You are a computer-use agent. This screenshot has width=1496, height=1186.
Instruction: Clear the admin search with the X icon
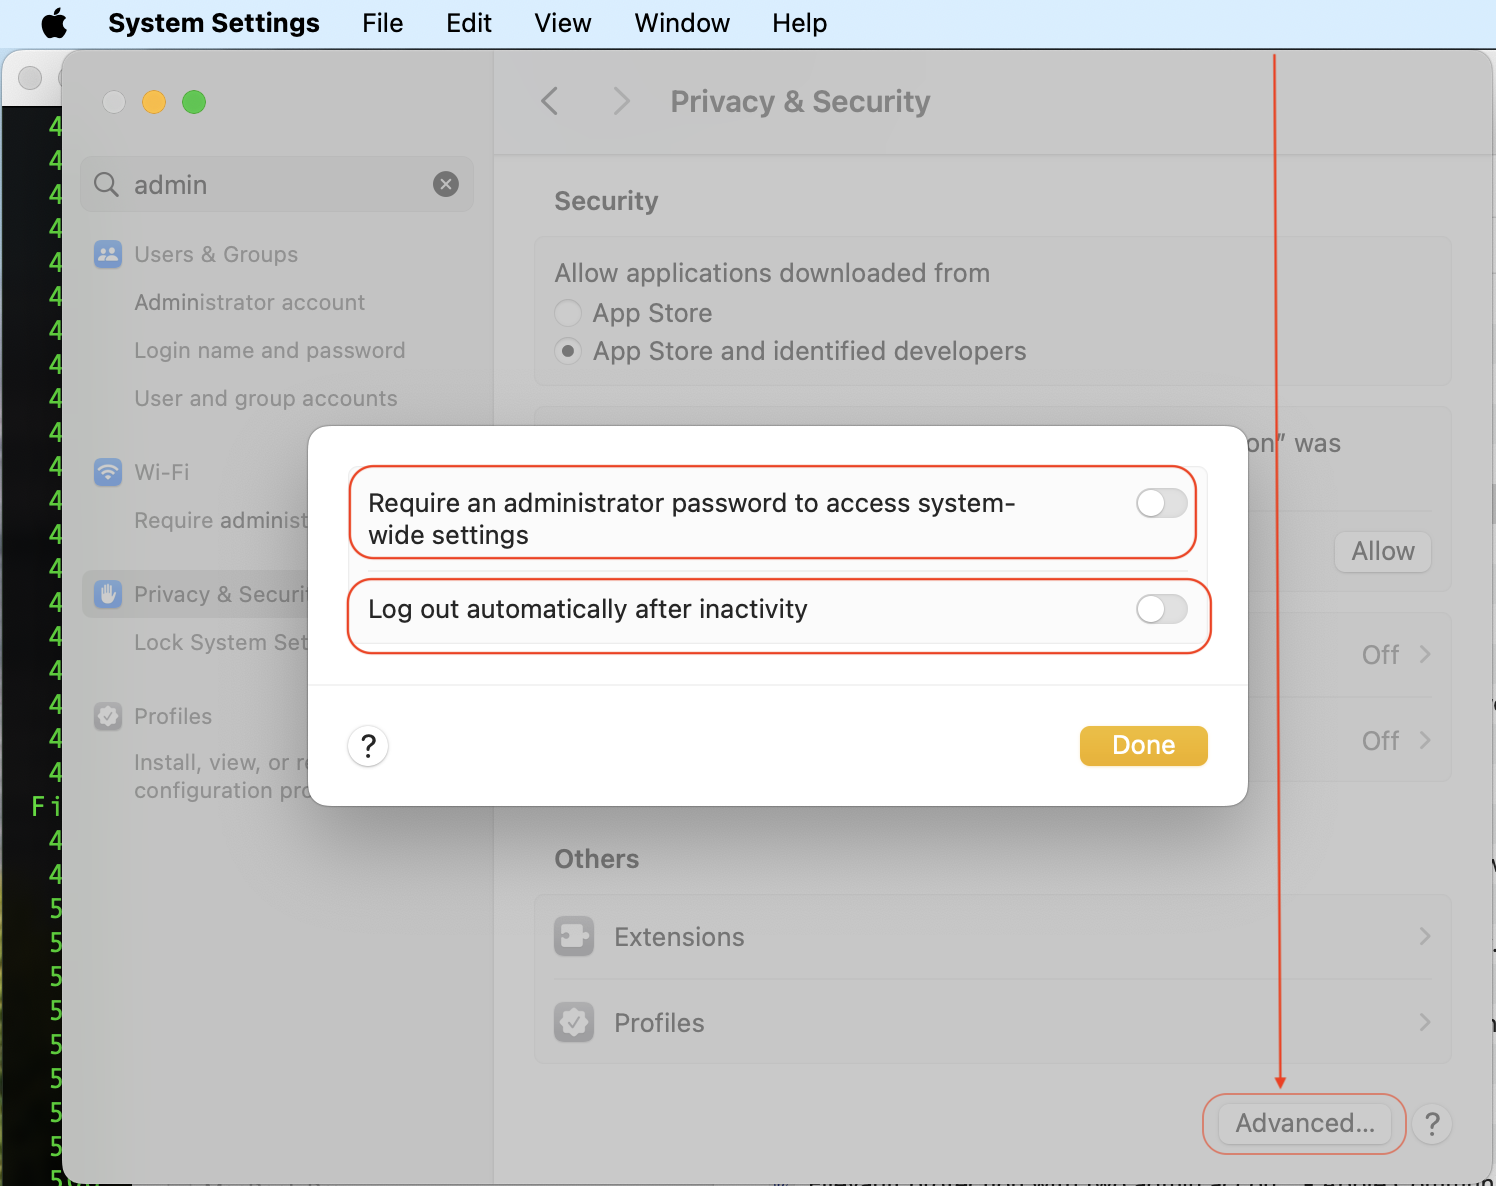click(445, 184)
